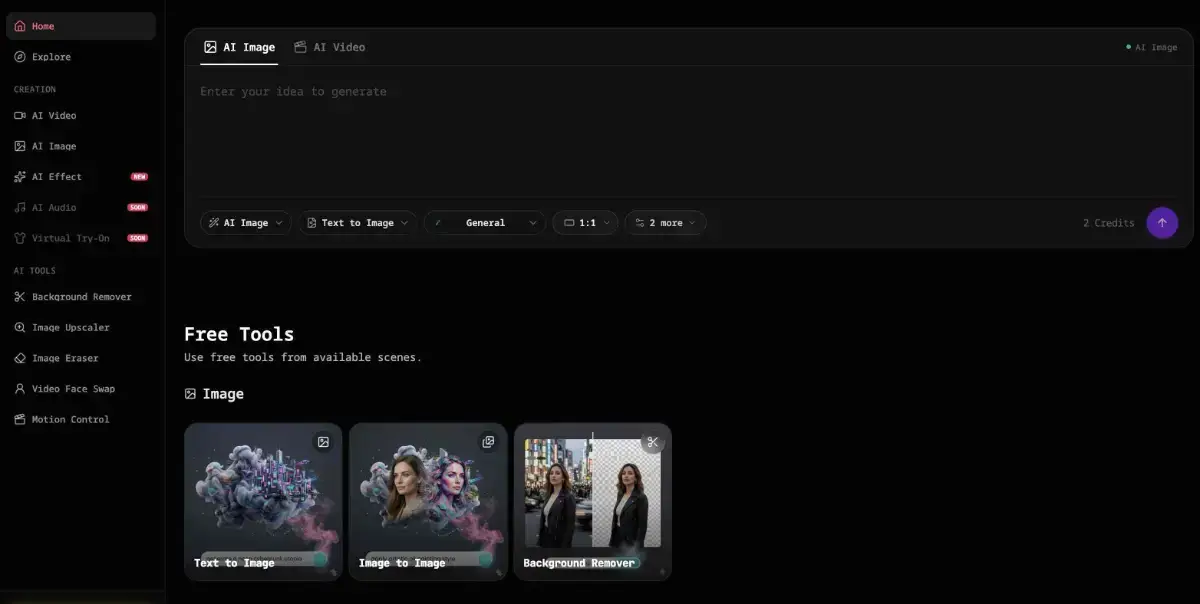
Task: Open the Text to Image mode dropdown
Action: point(357,223)
